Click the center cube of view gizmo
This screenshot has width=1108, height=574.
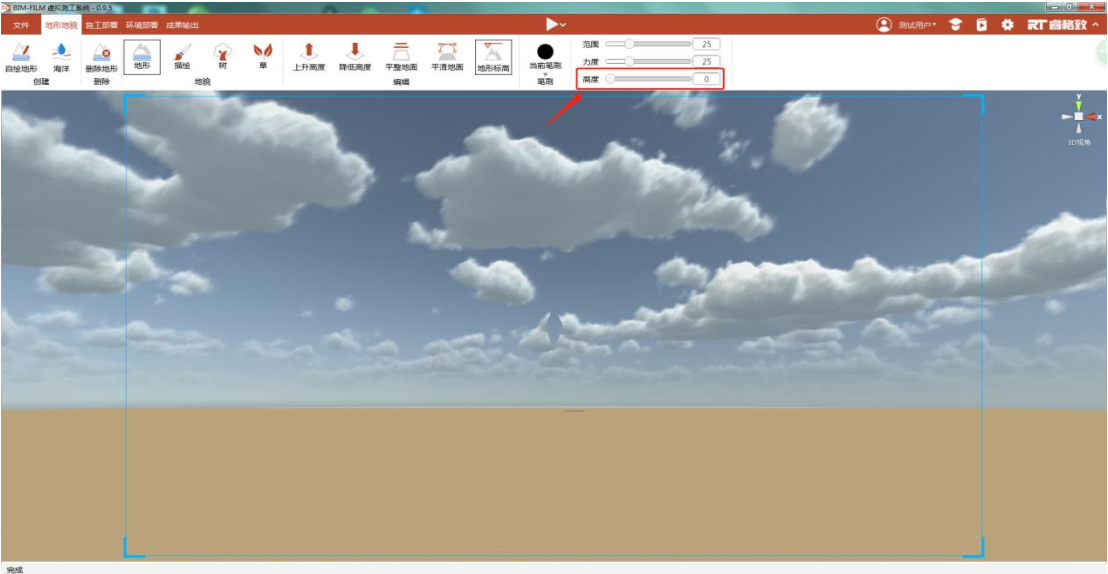1078,117
